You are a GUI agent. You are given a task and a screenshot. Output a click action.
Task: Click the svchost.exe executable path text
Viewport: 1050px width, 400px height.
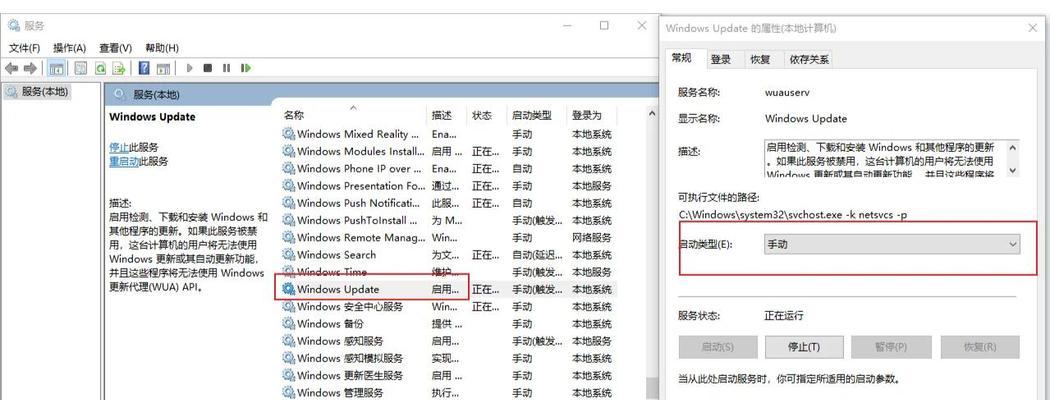792,214
